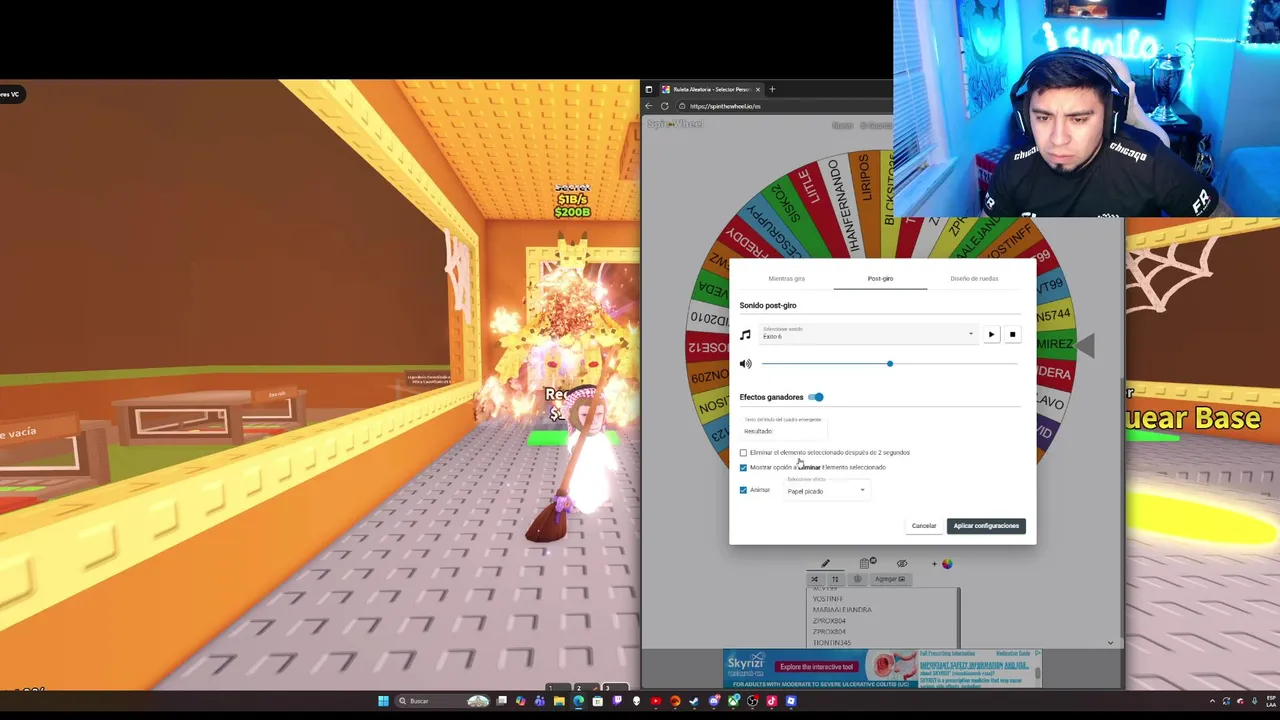The height and width of the screenshot is (720, 1280).
Task: Select the MARIAALEJANDRA entry in list
Action: click(x=842, y=610)
